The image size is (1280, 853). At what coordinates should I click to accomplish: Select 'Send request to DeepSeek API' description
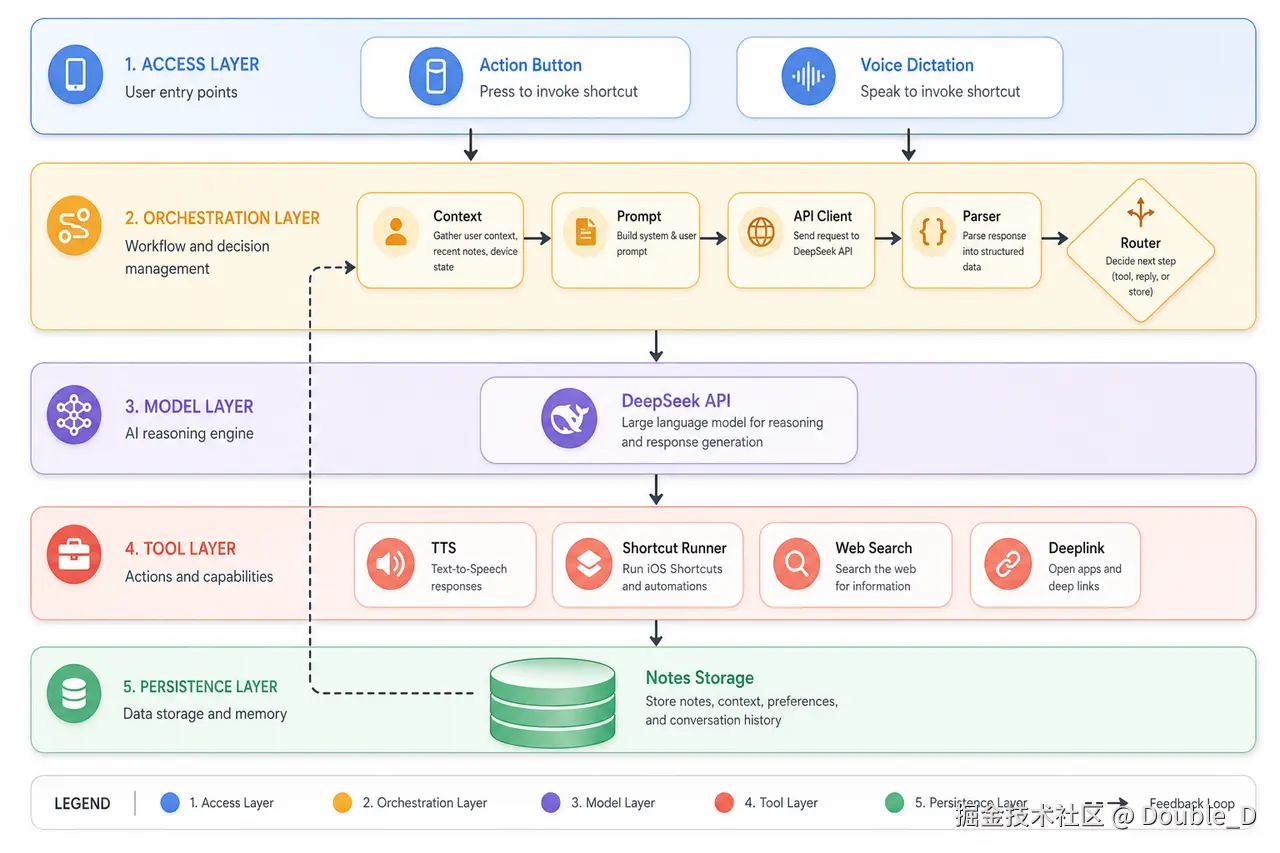coord(826,244)
